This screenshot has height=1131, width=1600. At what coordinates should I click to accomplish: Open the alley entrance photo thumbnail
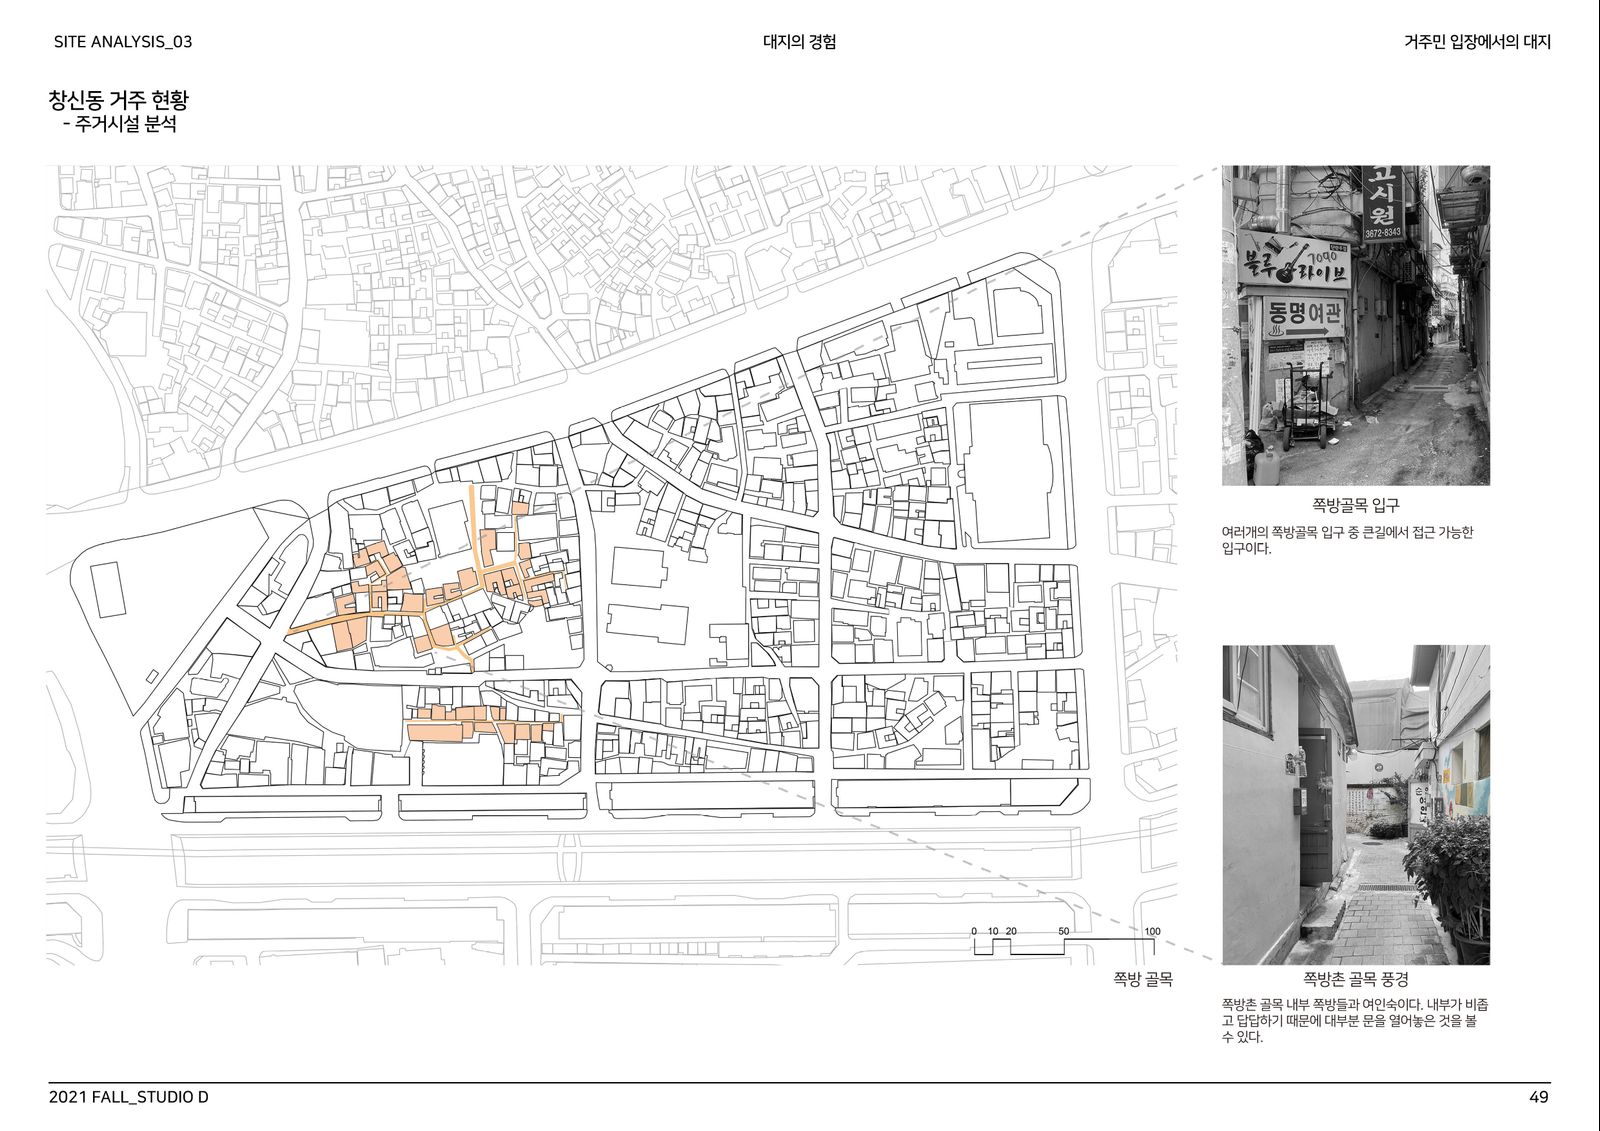[1356, 325]
